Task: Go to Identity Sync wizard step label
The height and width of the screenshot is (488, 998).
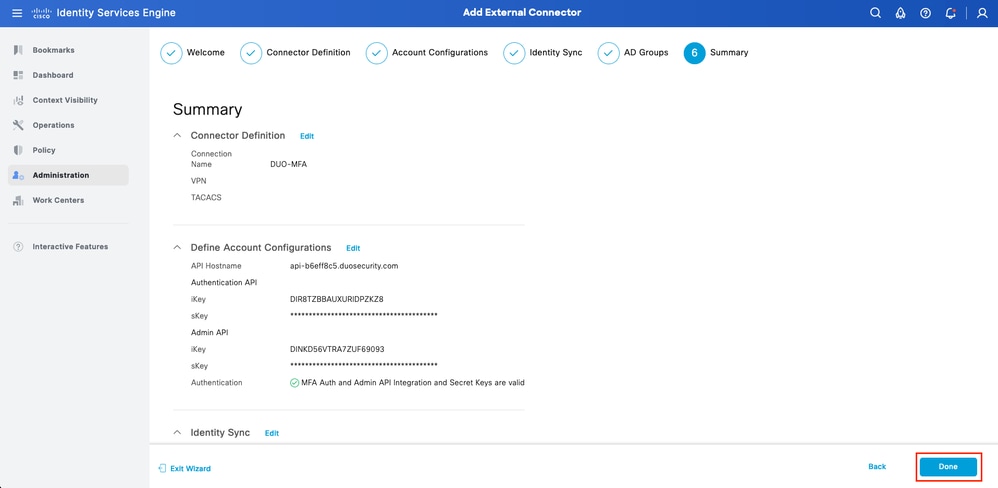Action: (556, 53)
